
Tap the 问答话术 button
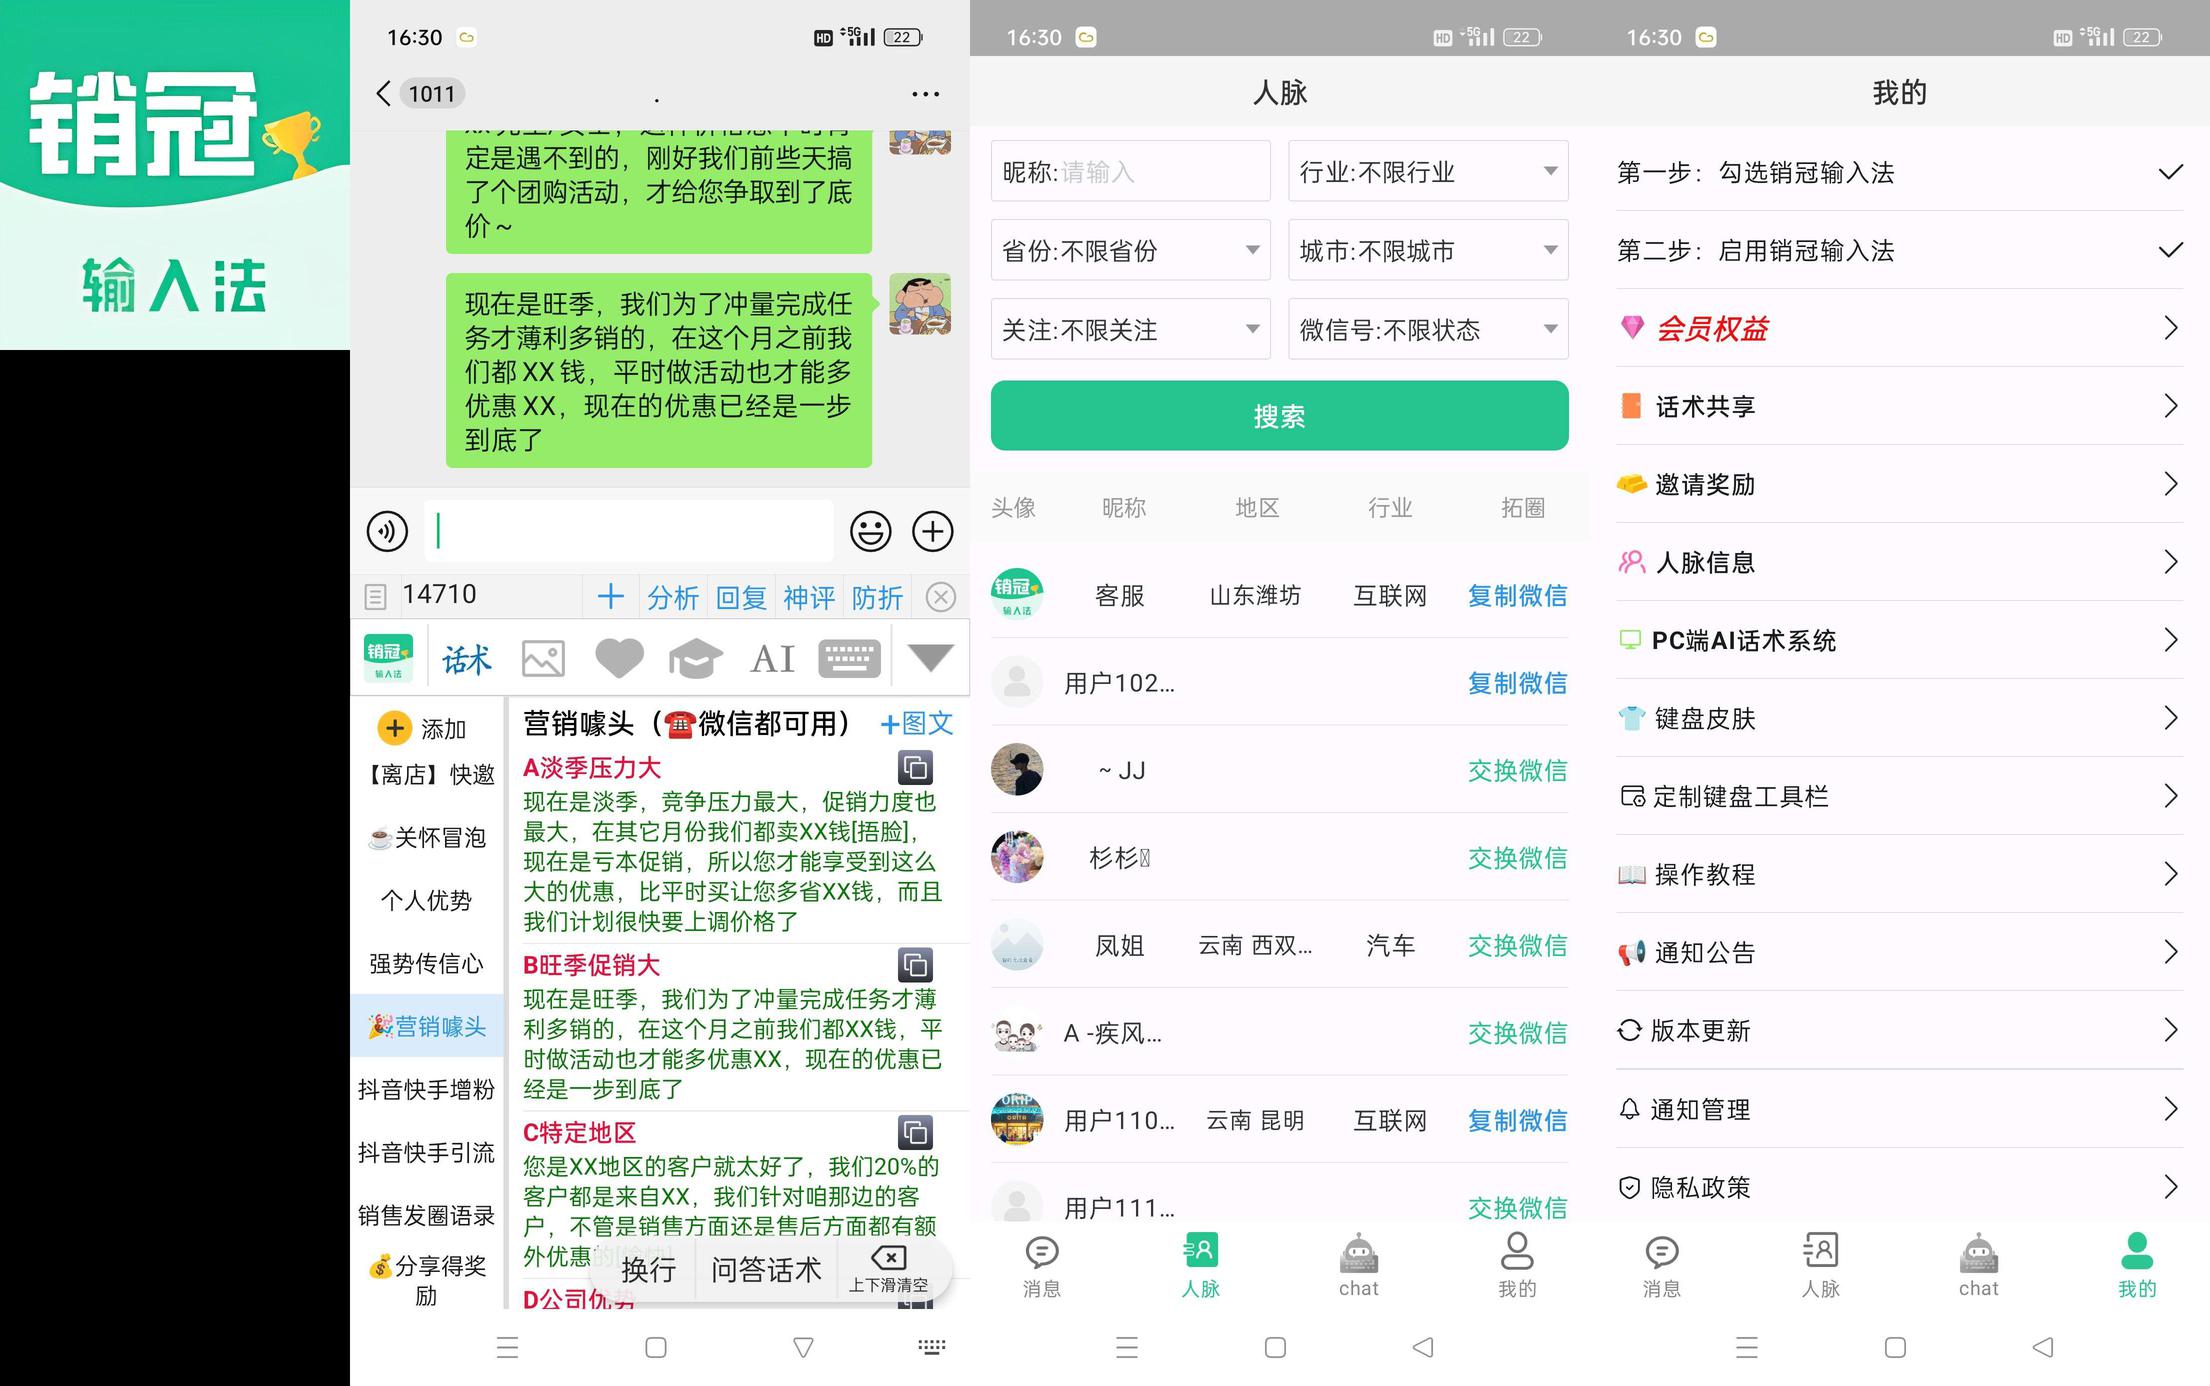click(766, 1269)
